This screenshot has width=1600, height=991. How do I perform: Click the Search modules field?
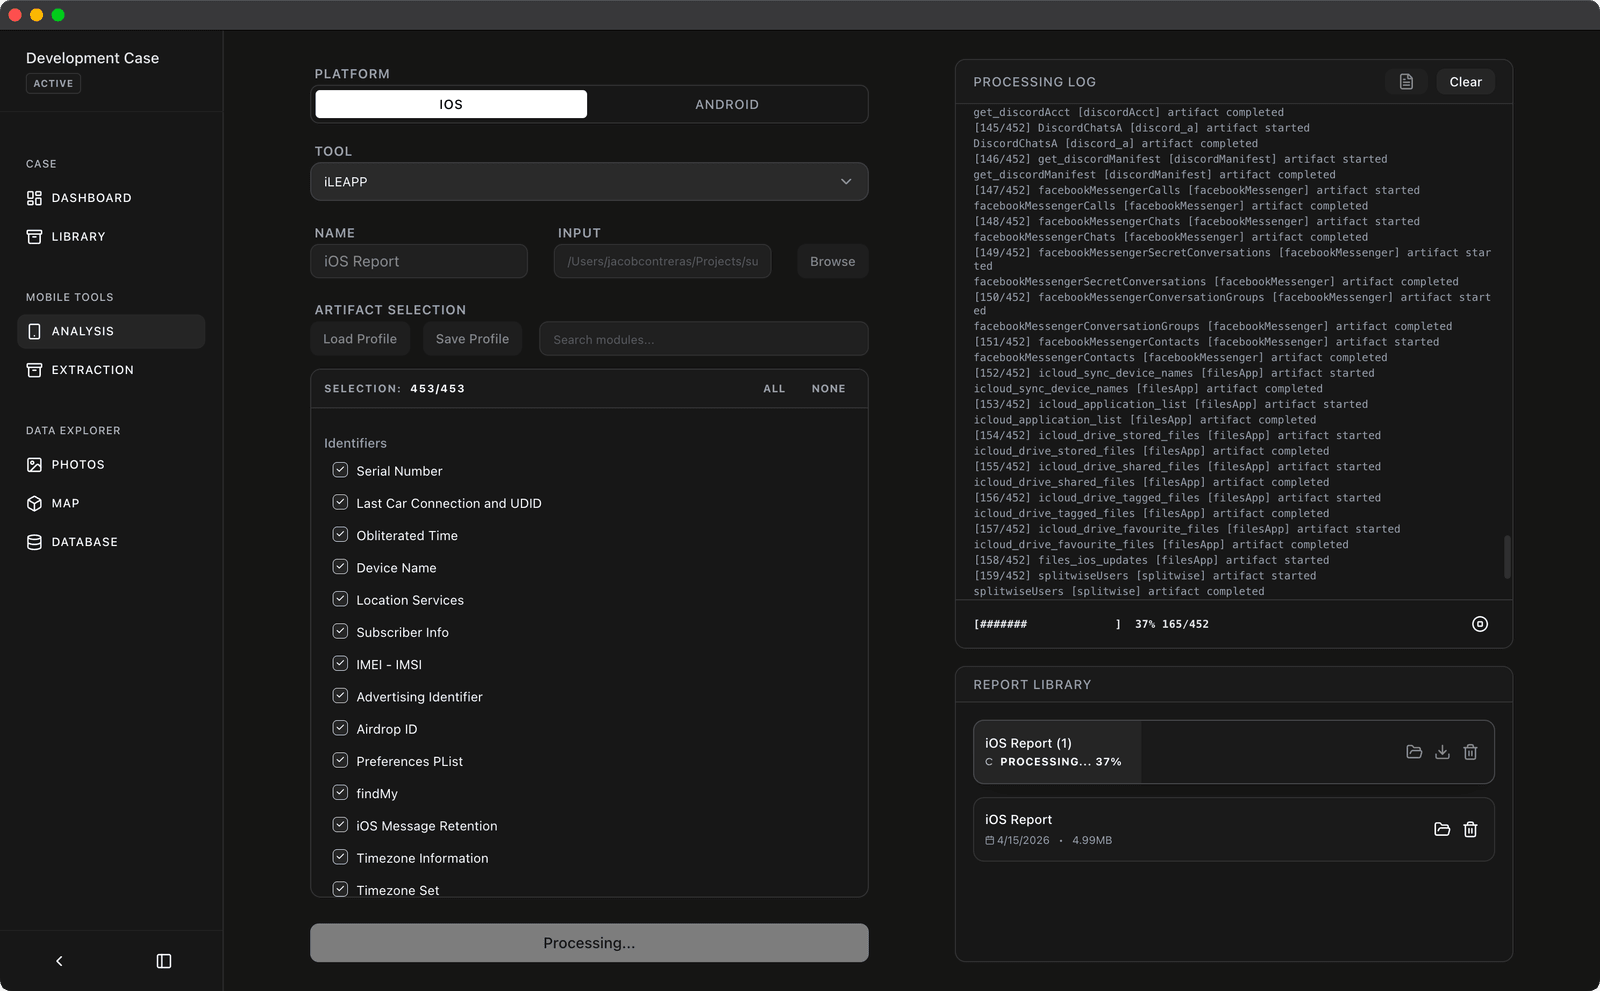[703, 339]
